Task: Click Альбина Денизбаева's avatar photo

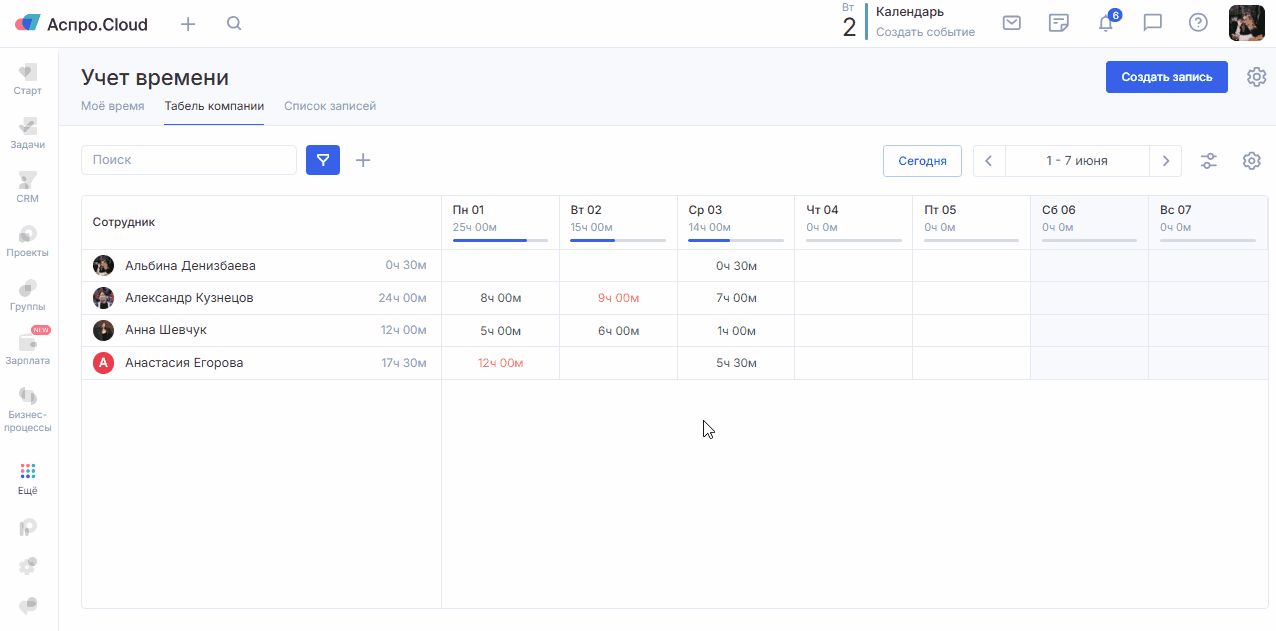Action: [103, 265]
